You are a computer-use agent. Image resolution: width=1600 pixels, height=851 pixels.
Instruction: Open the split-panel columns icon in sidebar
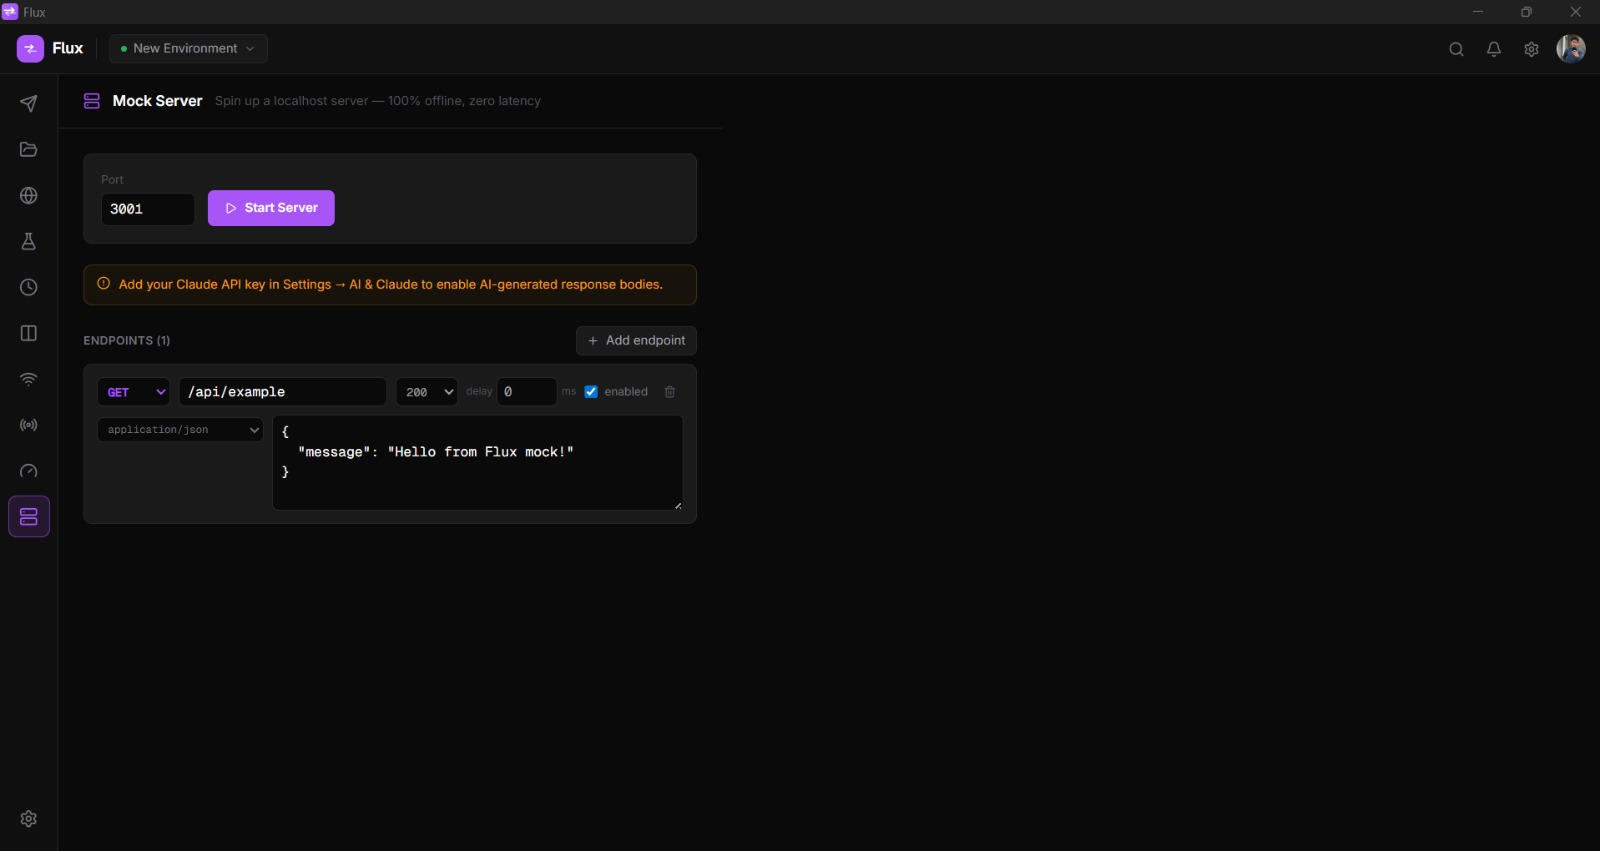pyautogui.click(x=29, y=333)
